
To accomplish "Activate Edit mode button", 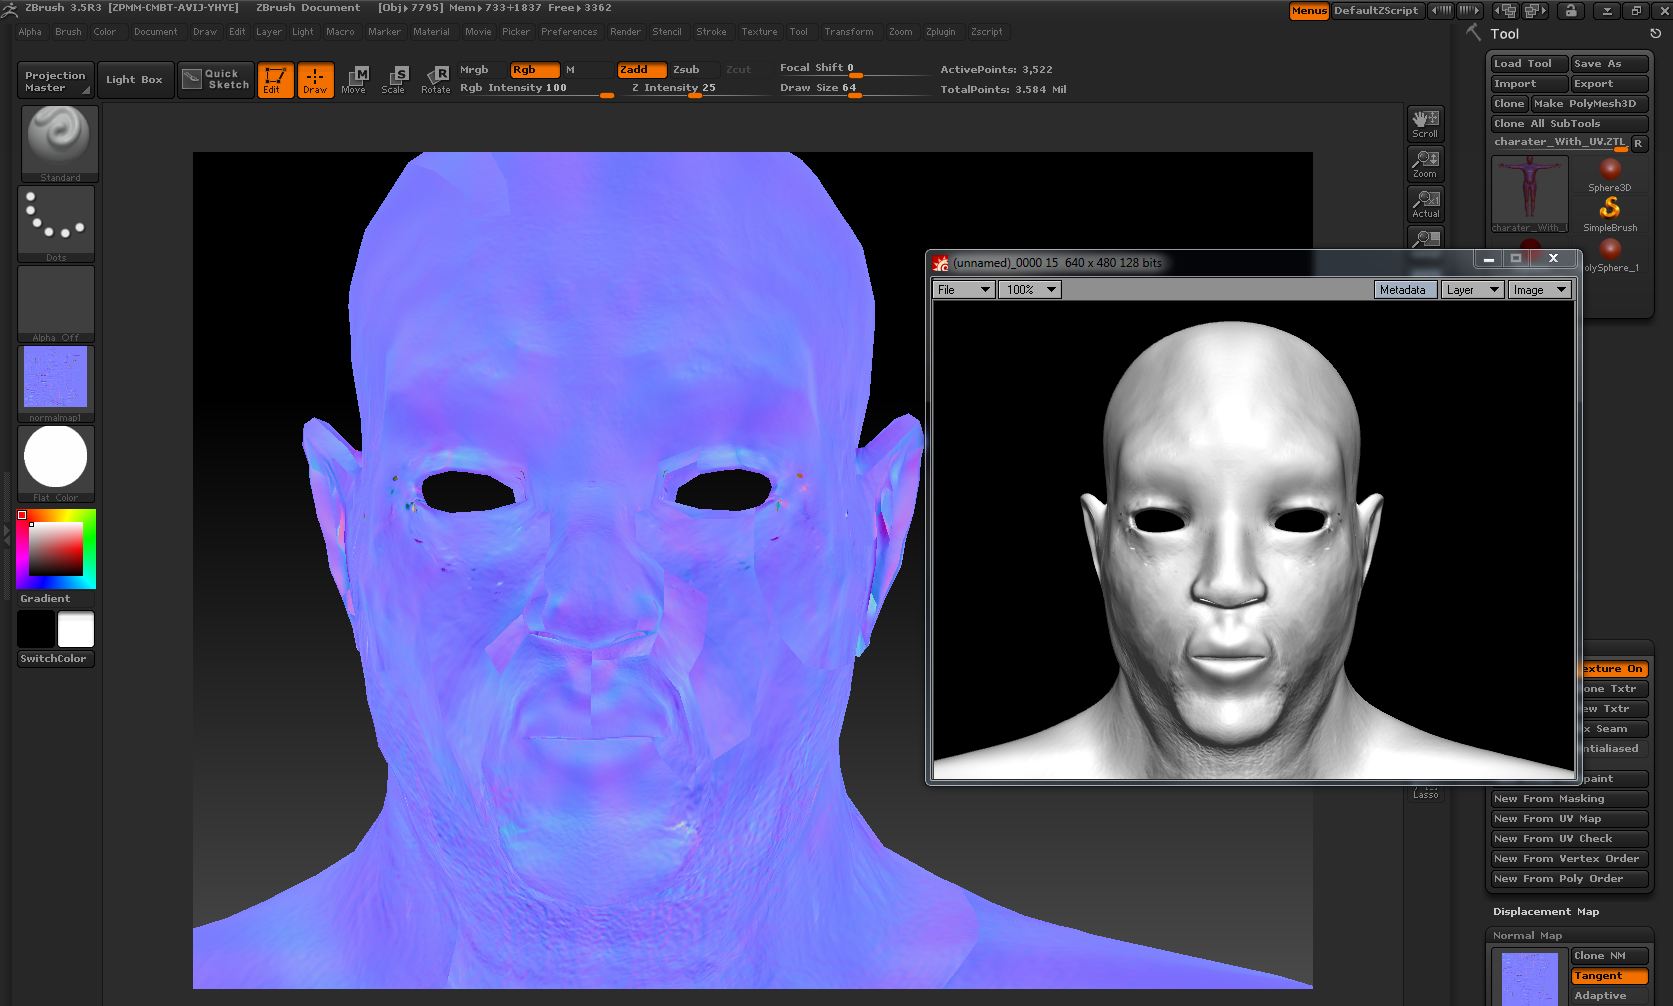I will (275, 80).
